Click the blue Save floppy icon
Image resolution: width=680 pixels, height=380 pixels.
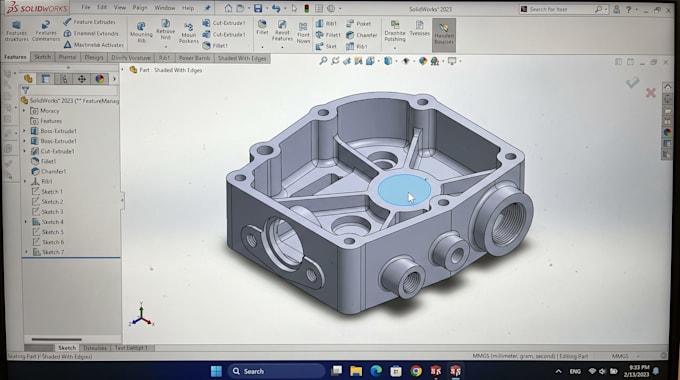pyautogui.click(x=258, y=8)
